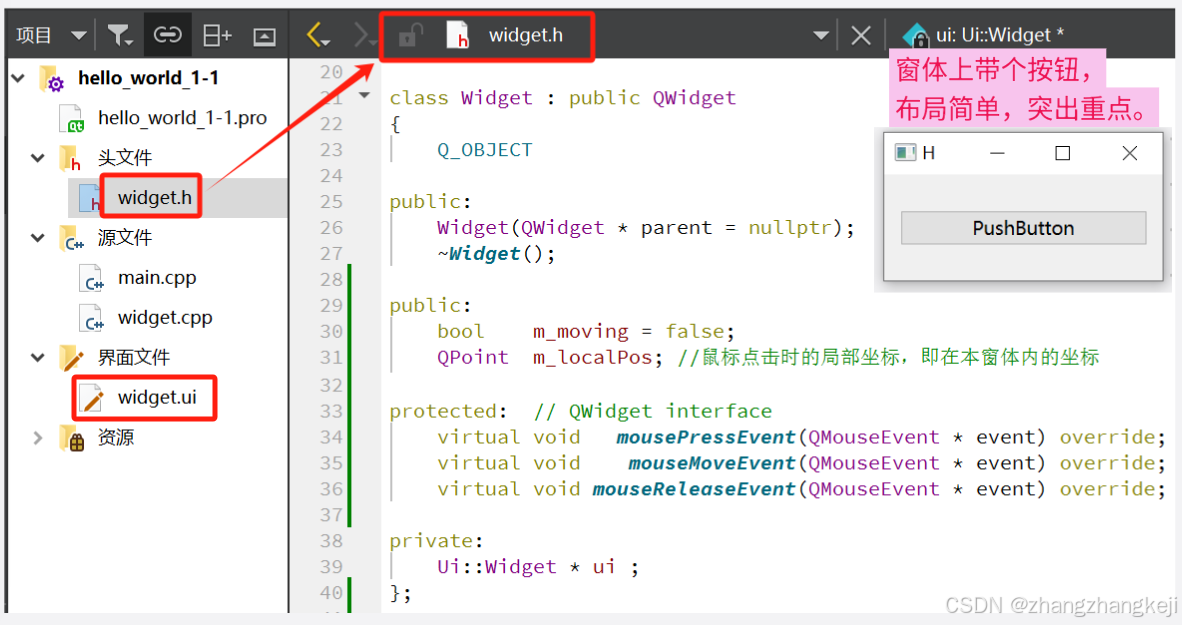Click the widget.h file icon in editor tab
The width and height of the screenshot is (1182, 625).
[458, 35]
